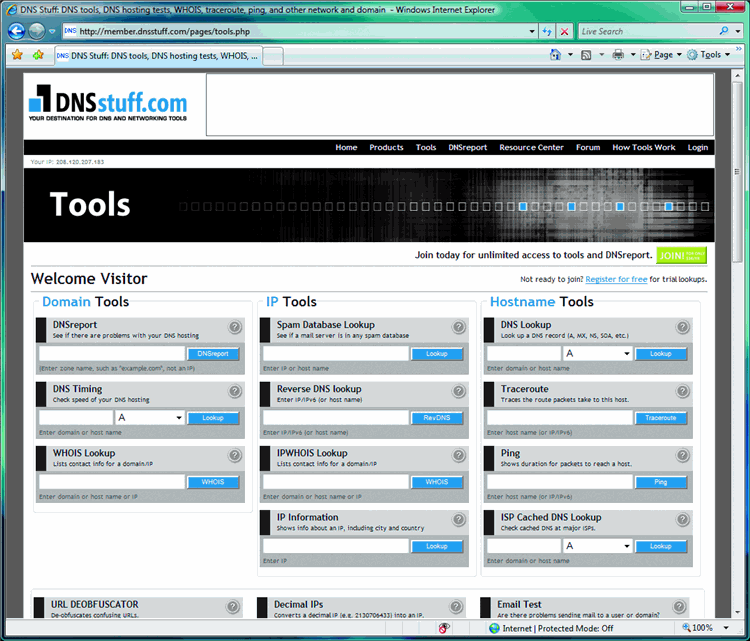Open DNS Timing record type dropdown
The width and height of the screenshot is (750, 641).
(150, 418)
